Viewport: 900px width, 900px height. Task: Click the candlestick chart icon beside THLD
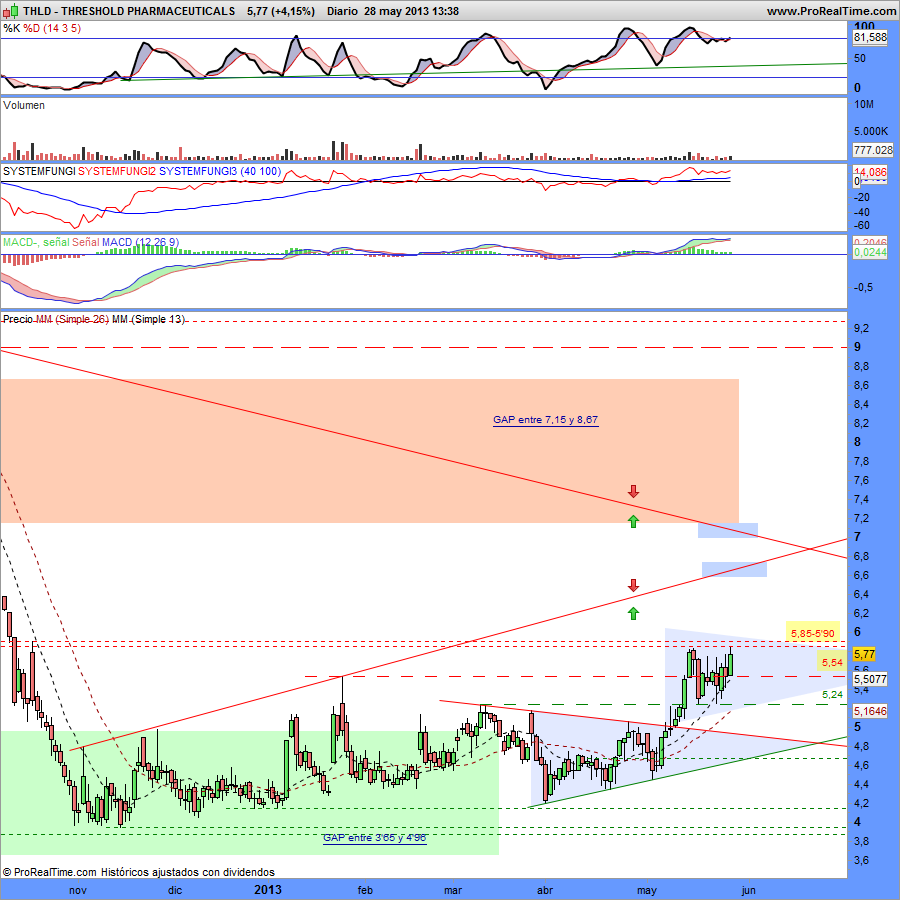pyautogui.click(x=10, y=11)
